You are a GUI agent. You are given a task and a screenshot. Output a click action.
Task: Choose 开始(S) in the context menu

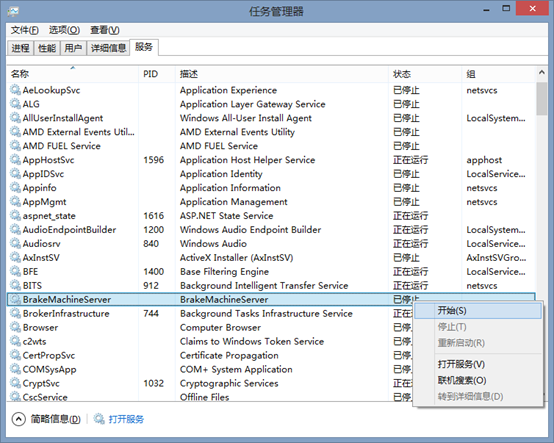(x=477, y=311)
